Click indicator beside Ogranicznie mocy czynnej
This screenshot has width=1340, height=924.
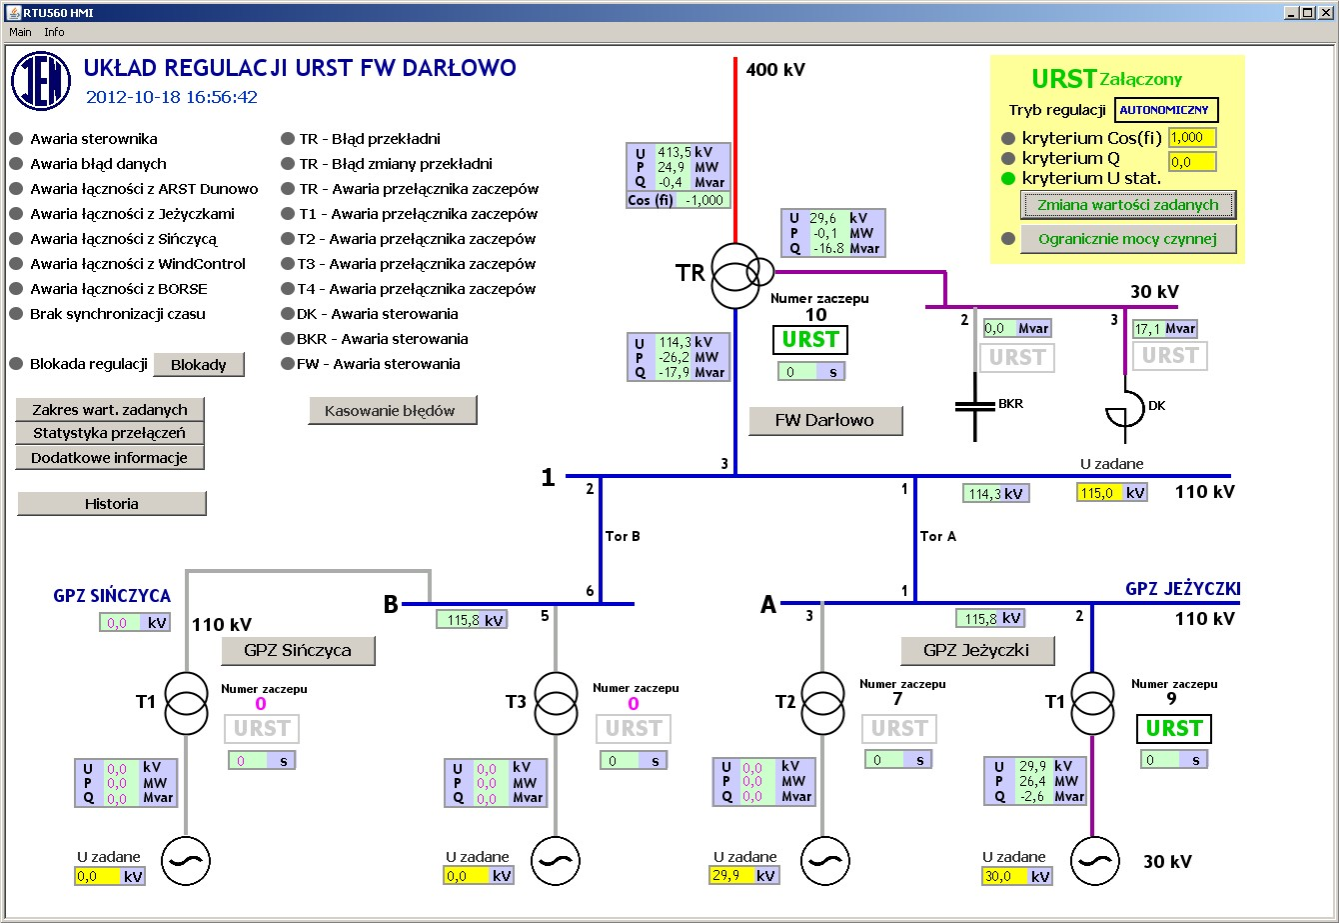click(1008, 239)
